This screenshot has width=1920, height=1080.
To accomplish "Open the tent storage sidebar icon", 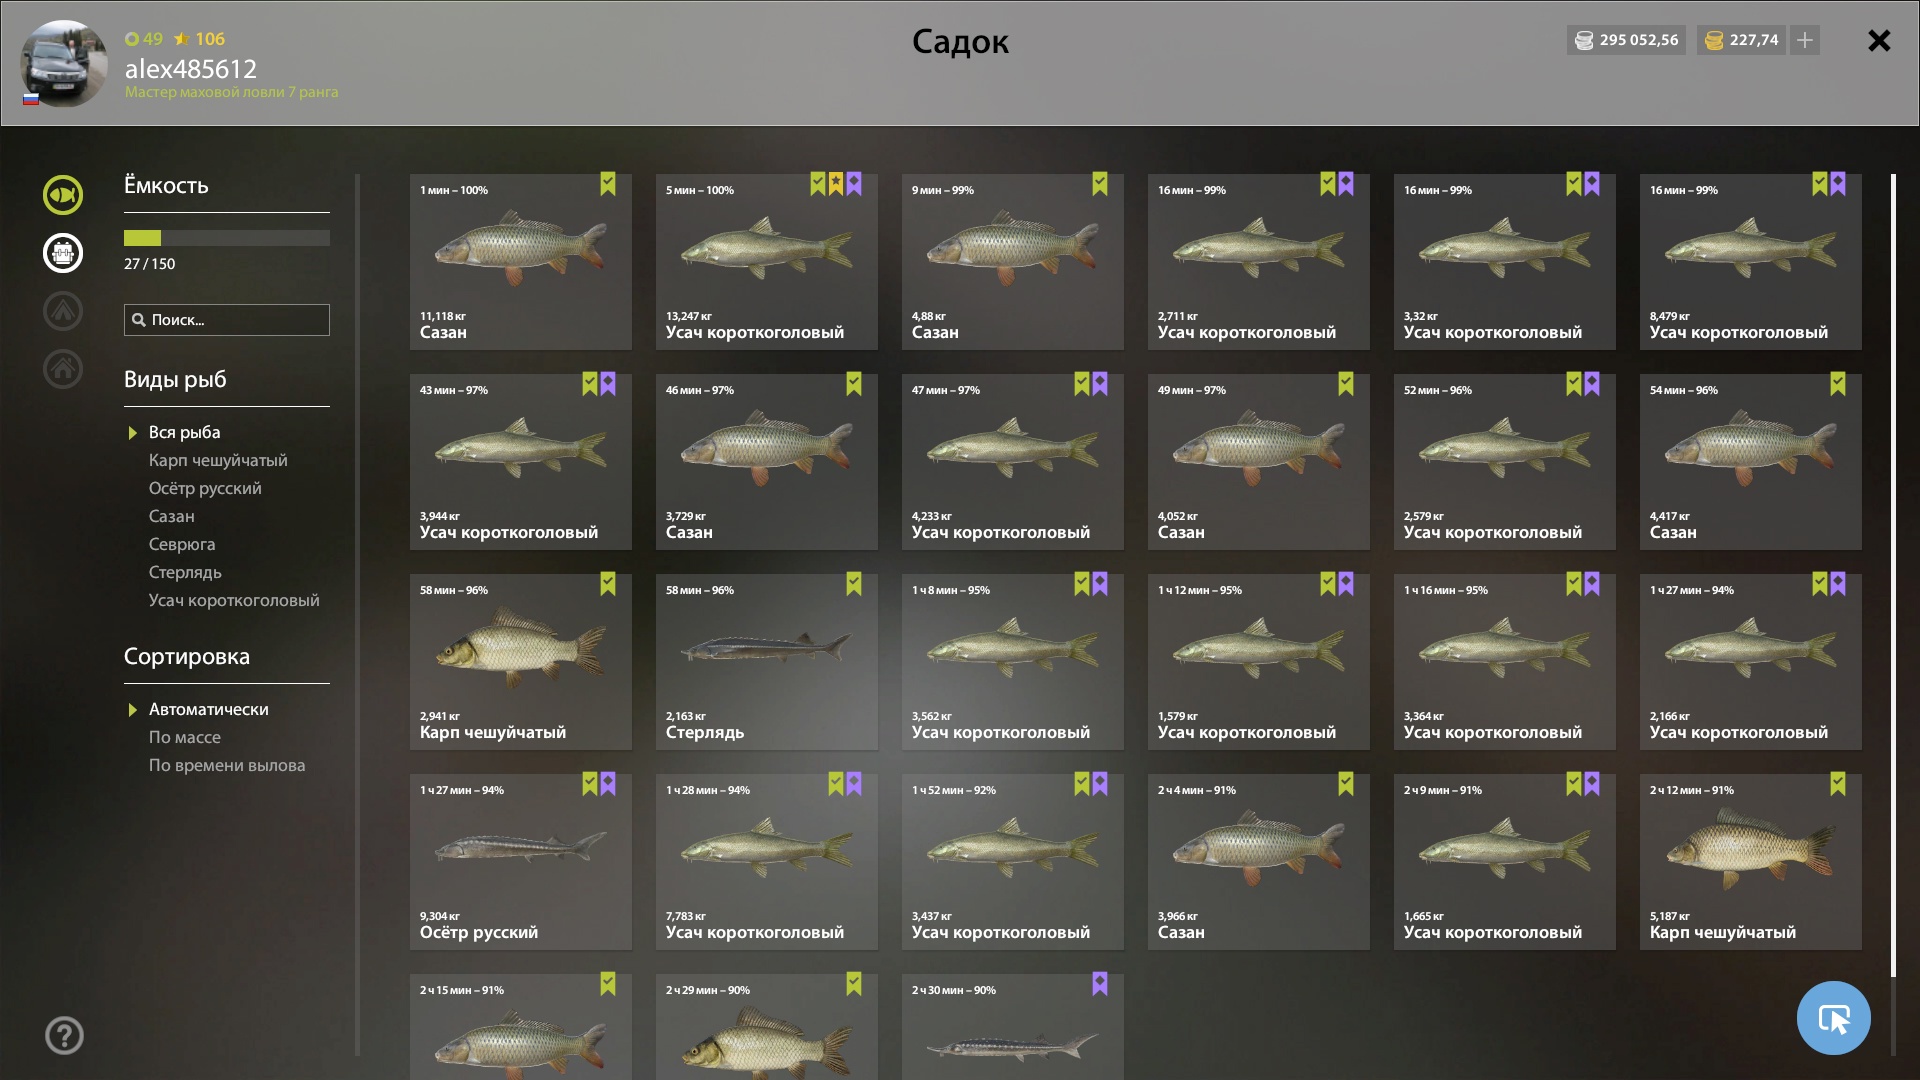I will tap(63, 311).
